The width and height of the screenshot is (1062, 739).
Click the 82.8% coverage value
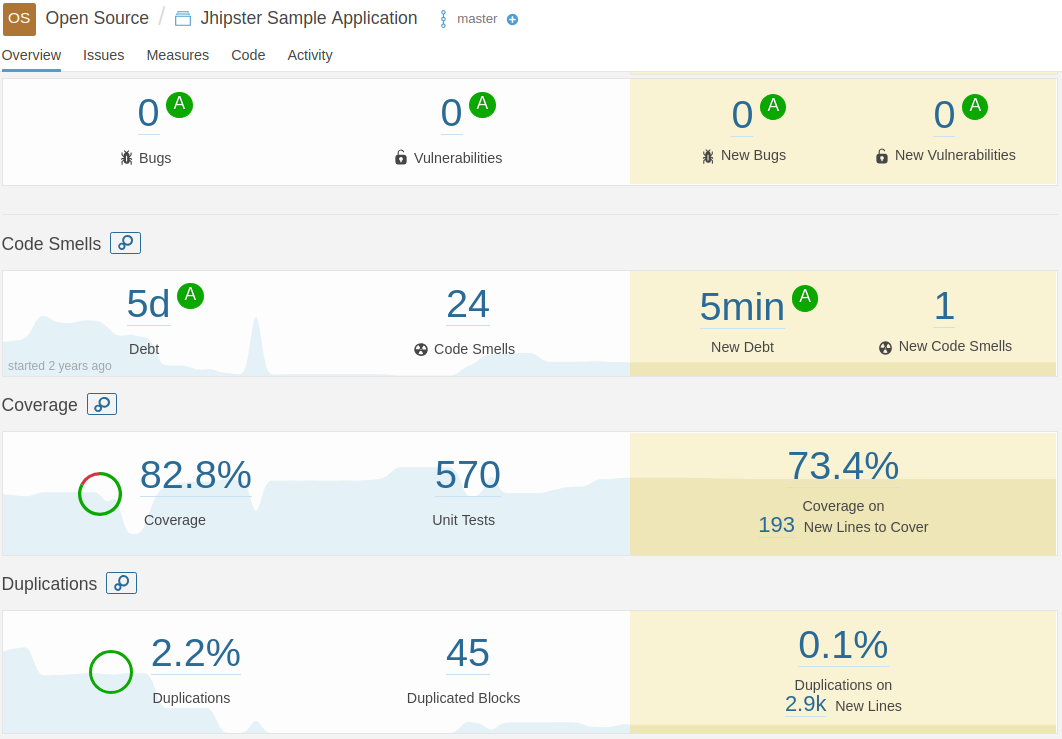(195, 475)
